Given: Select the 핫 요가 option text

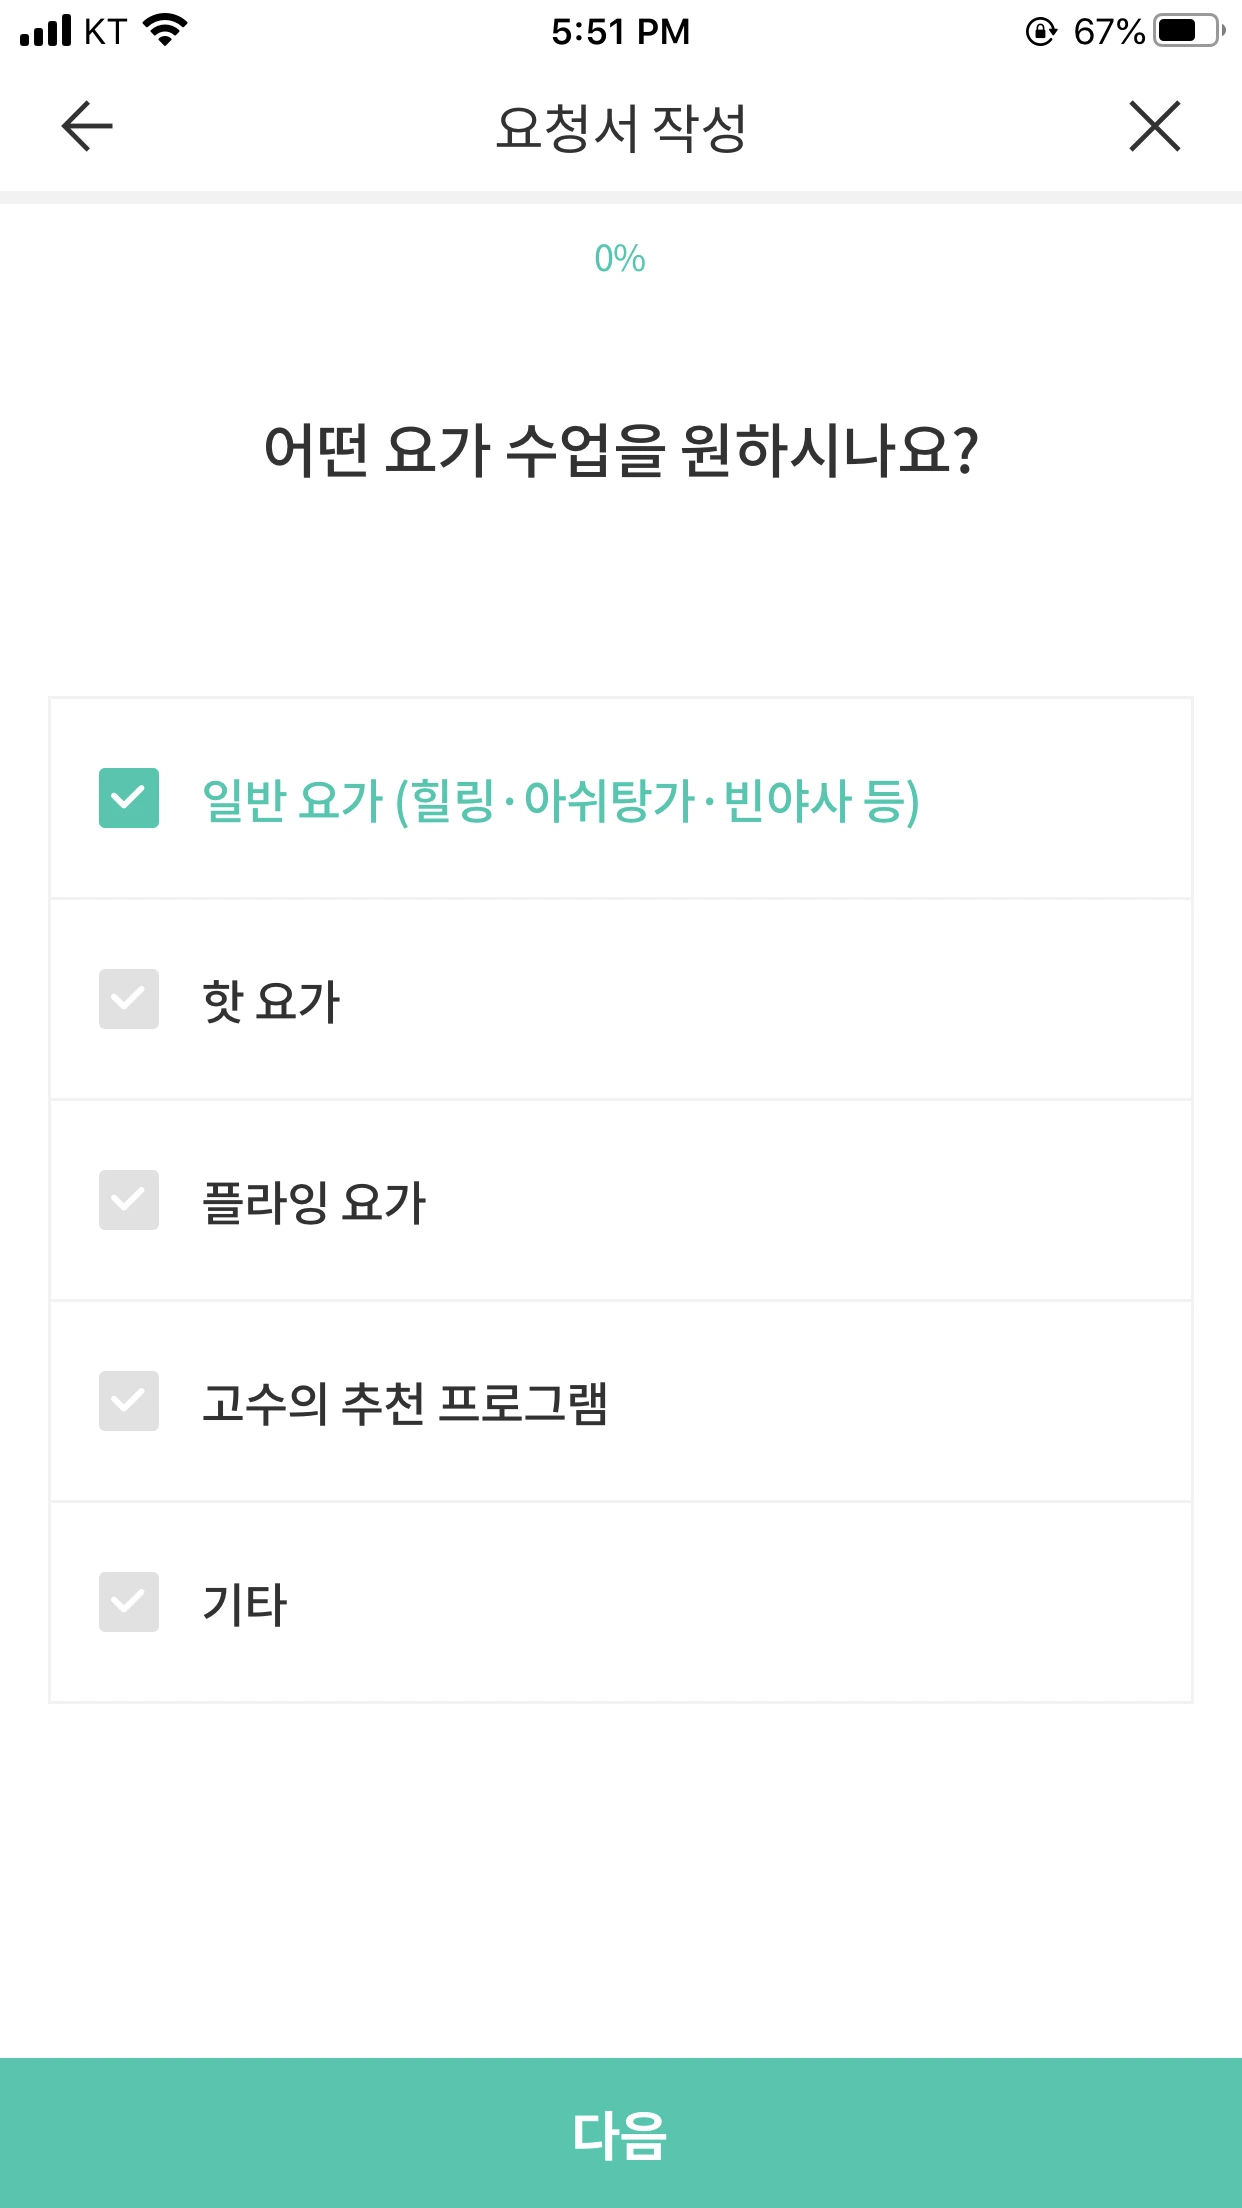Looking at the screenshot, I should (271, 1001).
